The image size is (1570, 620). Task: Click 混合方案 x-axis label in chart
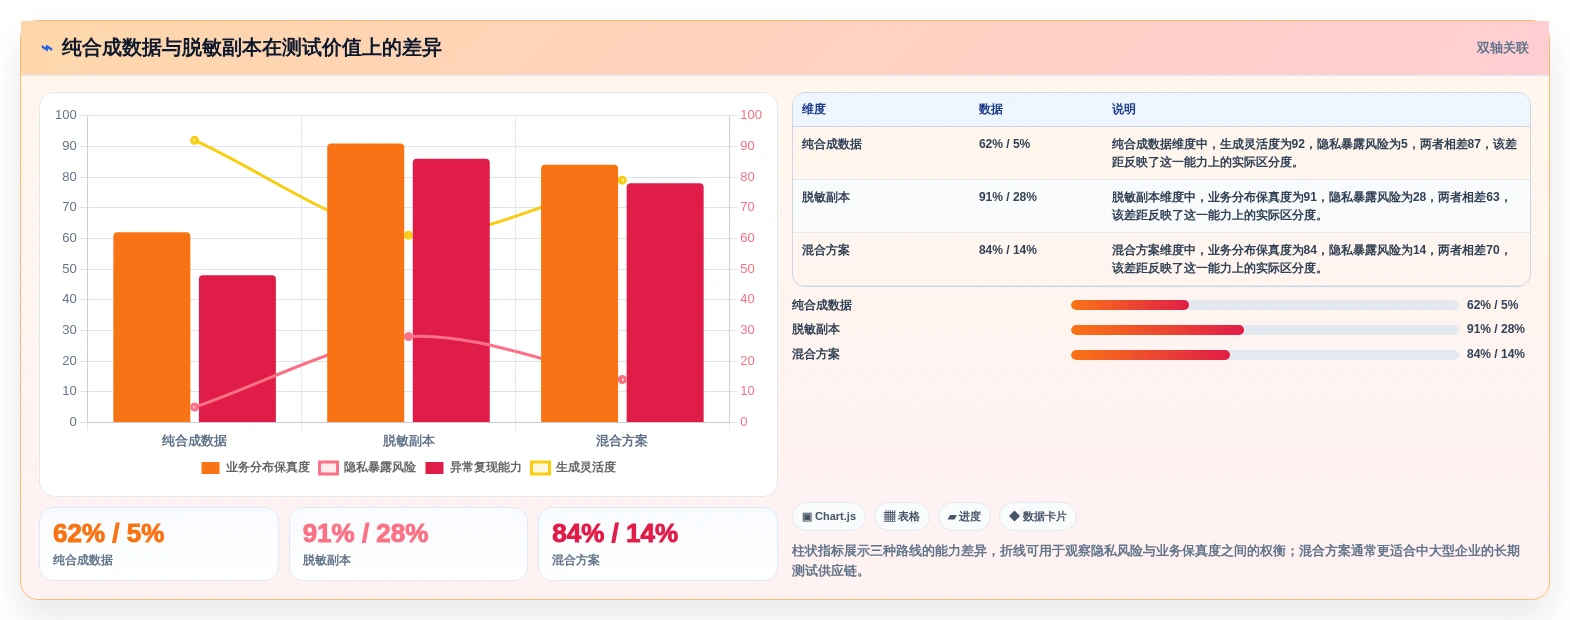coord(622,441)
